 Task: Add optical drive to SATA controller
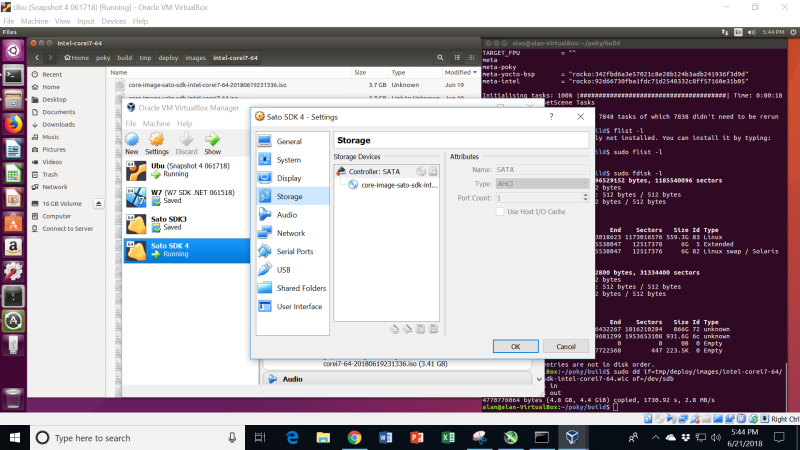click(x=421, y=171)
